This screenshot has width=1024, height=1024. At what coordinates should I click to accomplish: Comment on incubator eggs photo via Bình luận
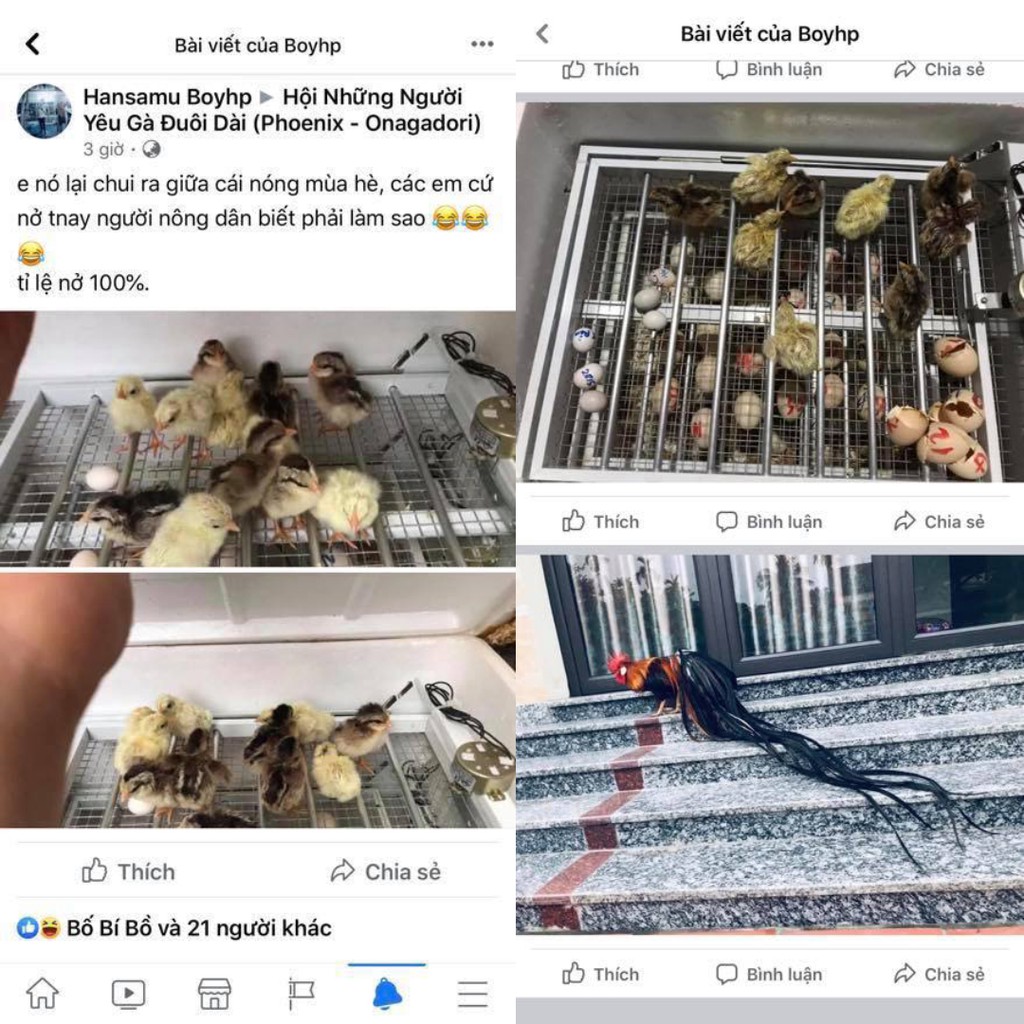pos(769,521)
